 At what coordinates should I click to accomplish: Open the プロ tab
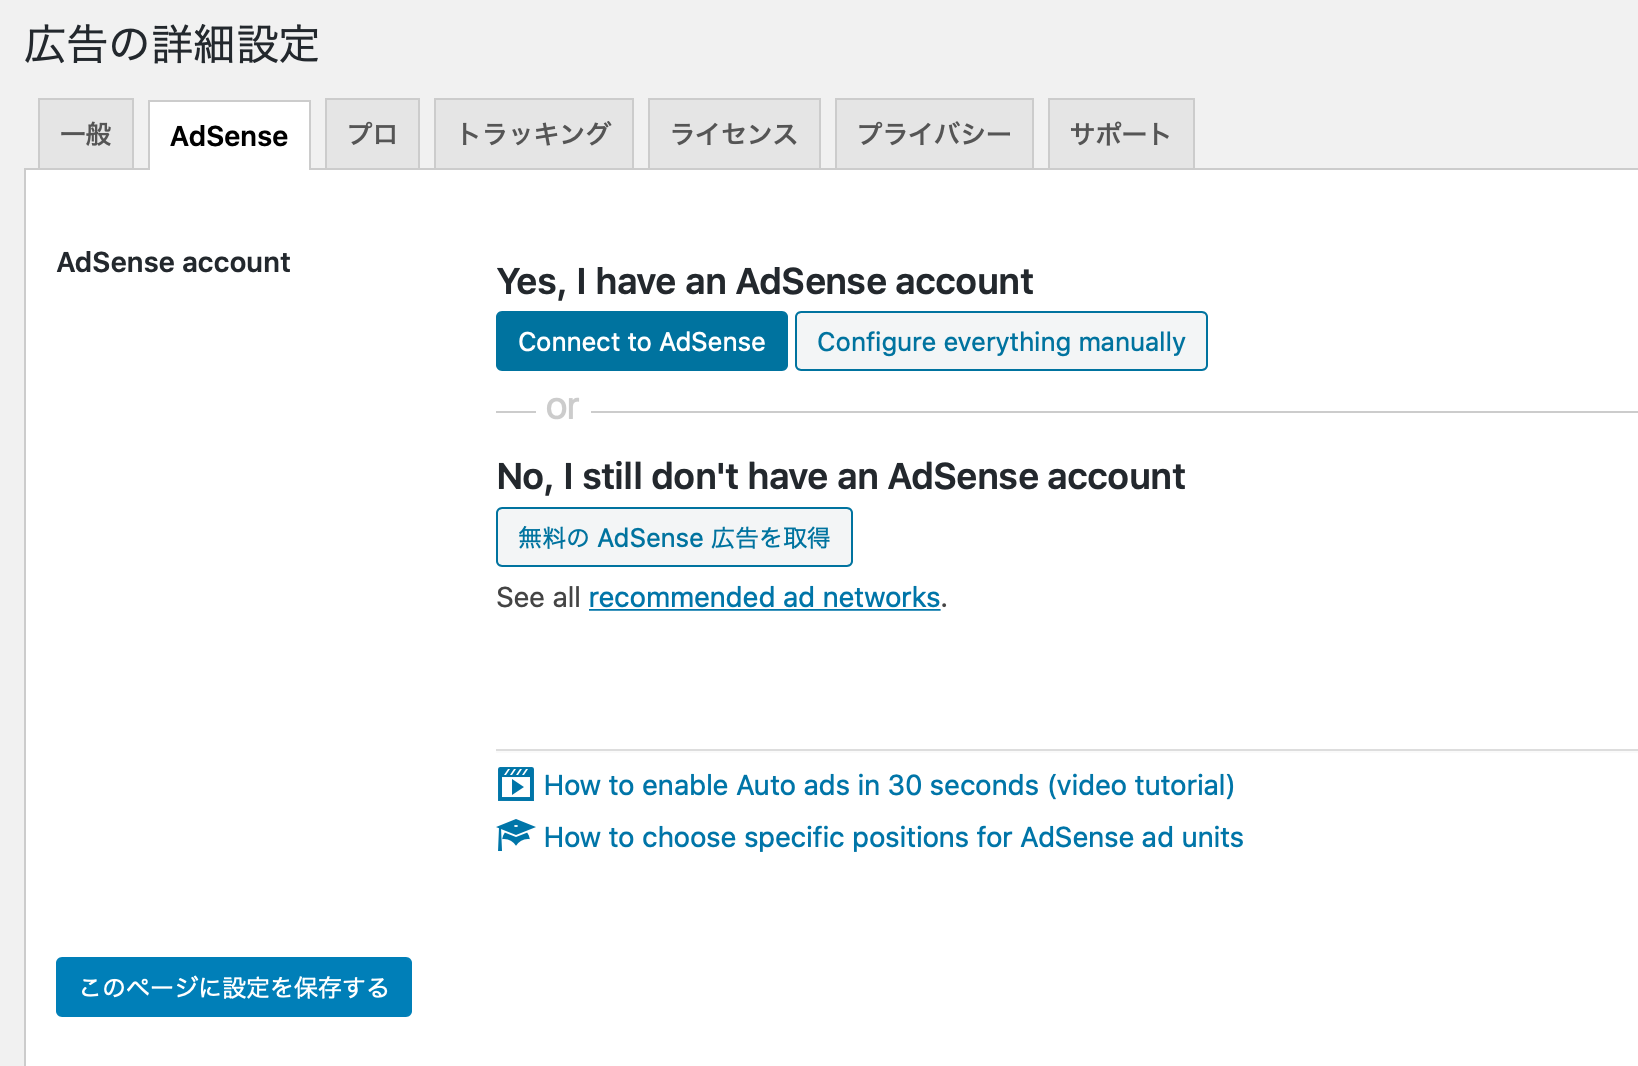point(372,134)
